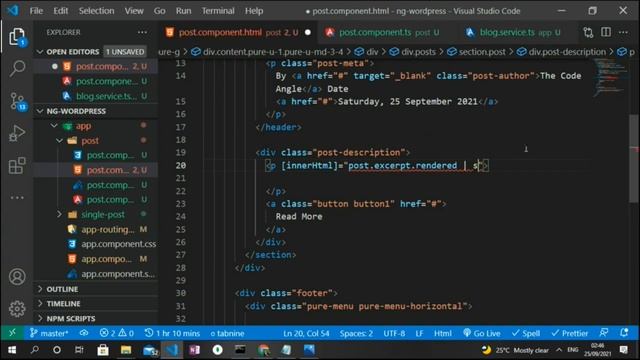Open Source Control view in activity bar
The width and height of the screenshot is (640, 360).
(x=17, y=101)
